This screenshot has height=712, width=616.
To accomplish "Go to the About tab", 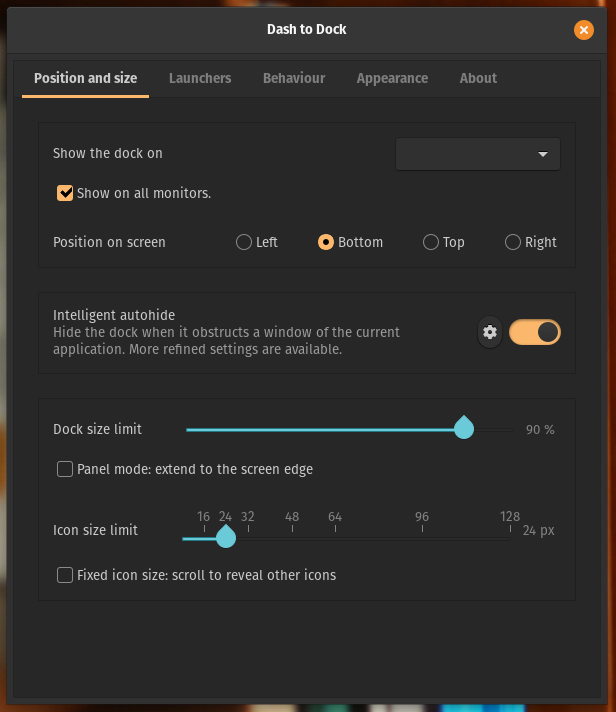I will point(478,78).
